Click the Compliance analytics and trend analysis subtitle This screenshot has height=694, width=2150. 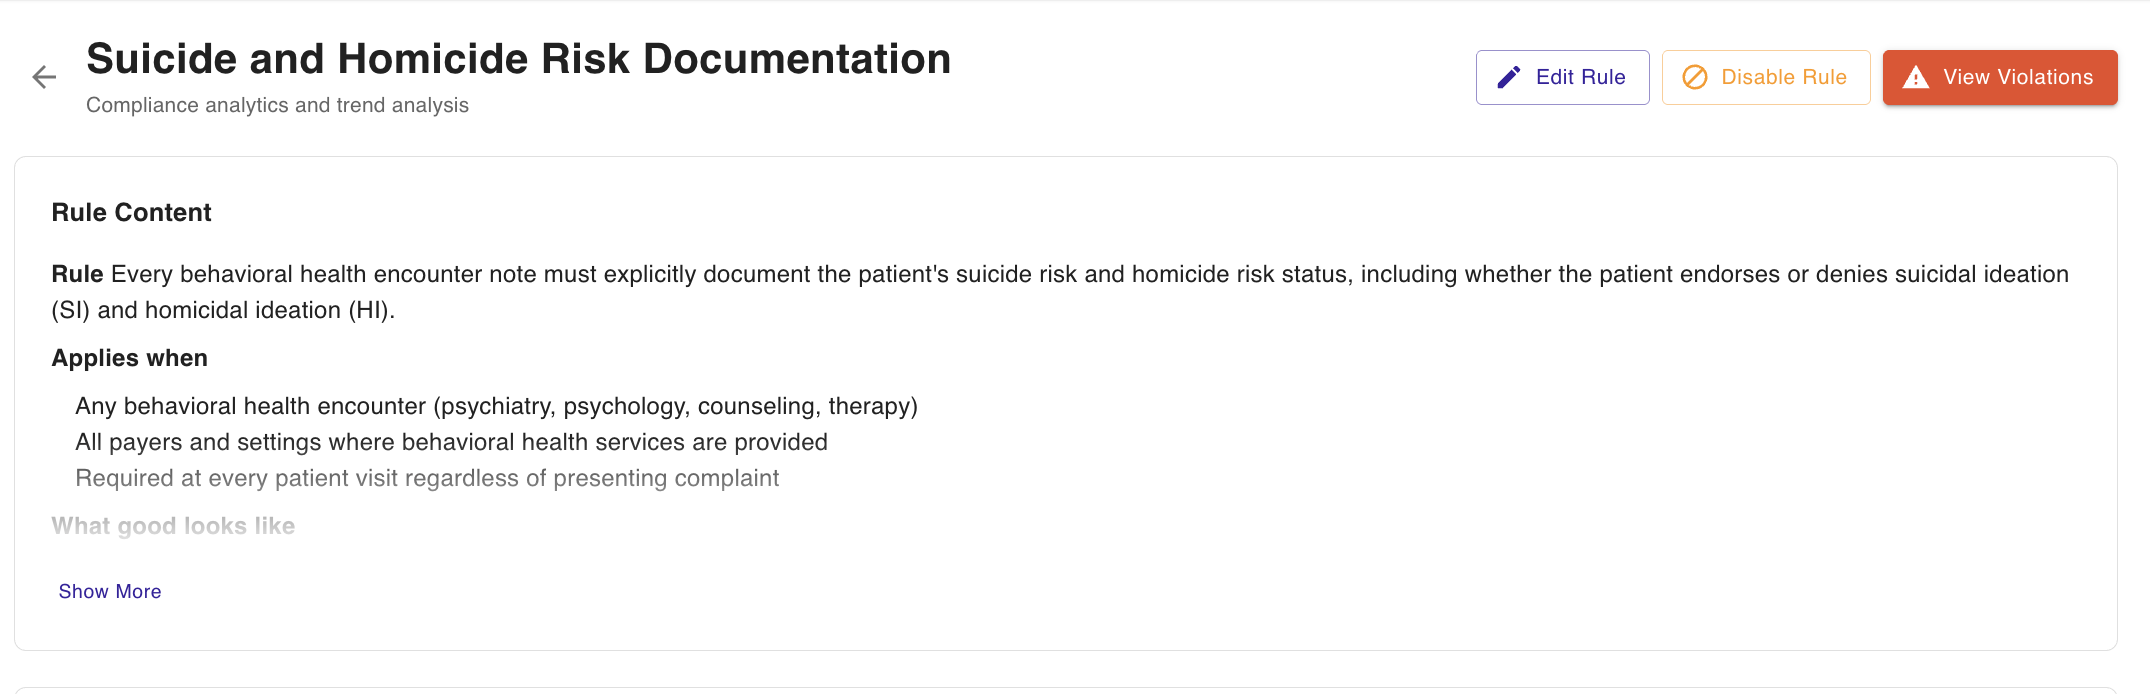point(277,105)
